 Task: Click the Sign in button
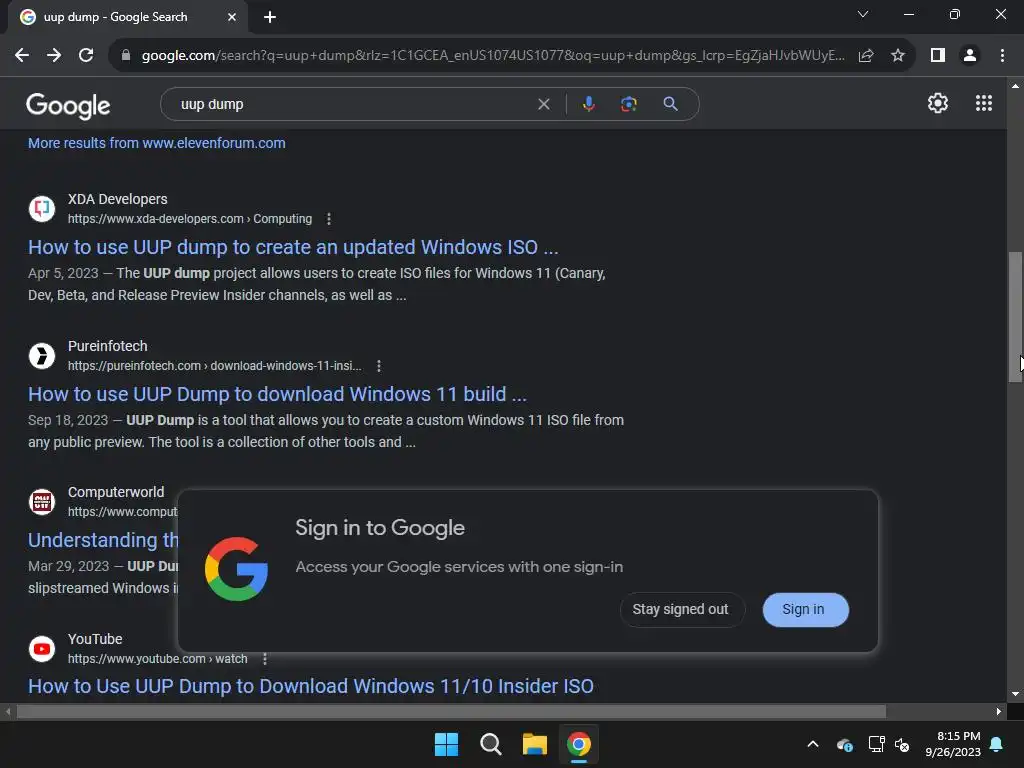(x=805, y=609)
